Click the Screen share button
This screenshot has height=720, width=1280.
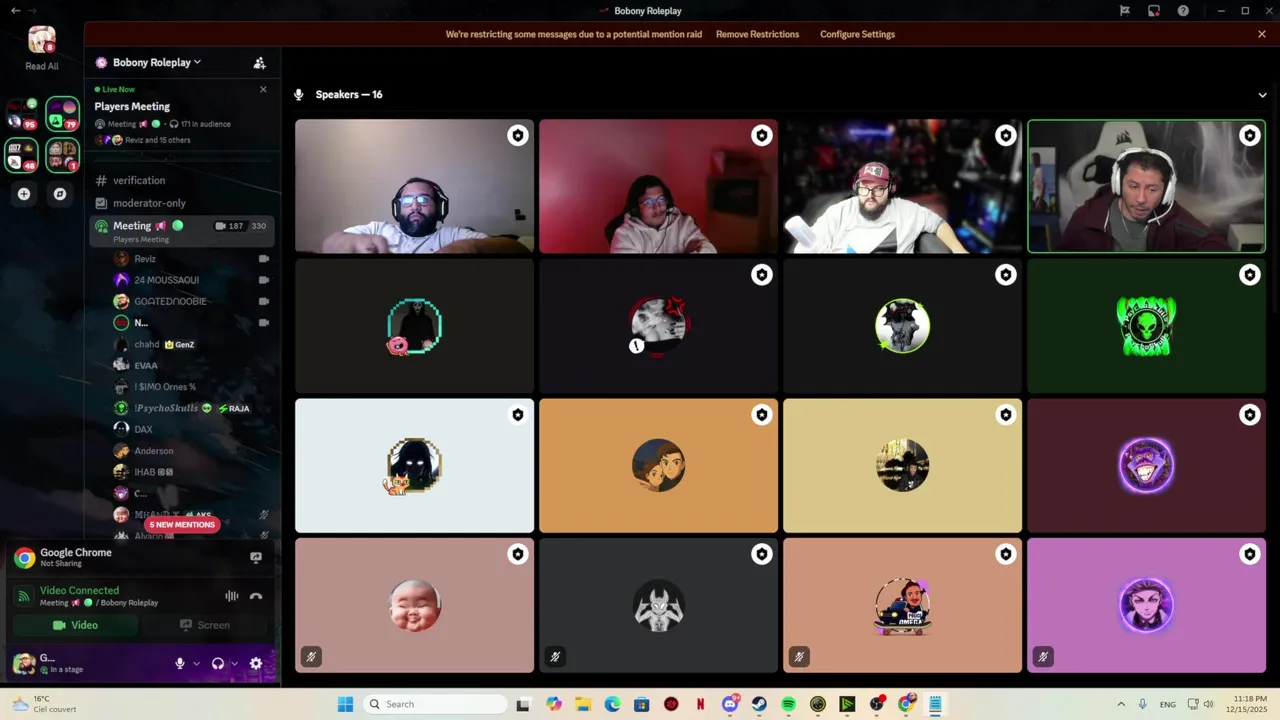tap(205, 625)
